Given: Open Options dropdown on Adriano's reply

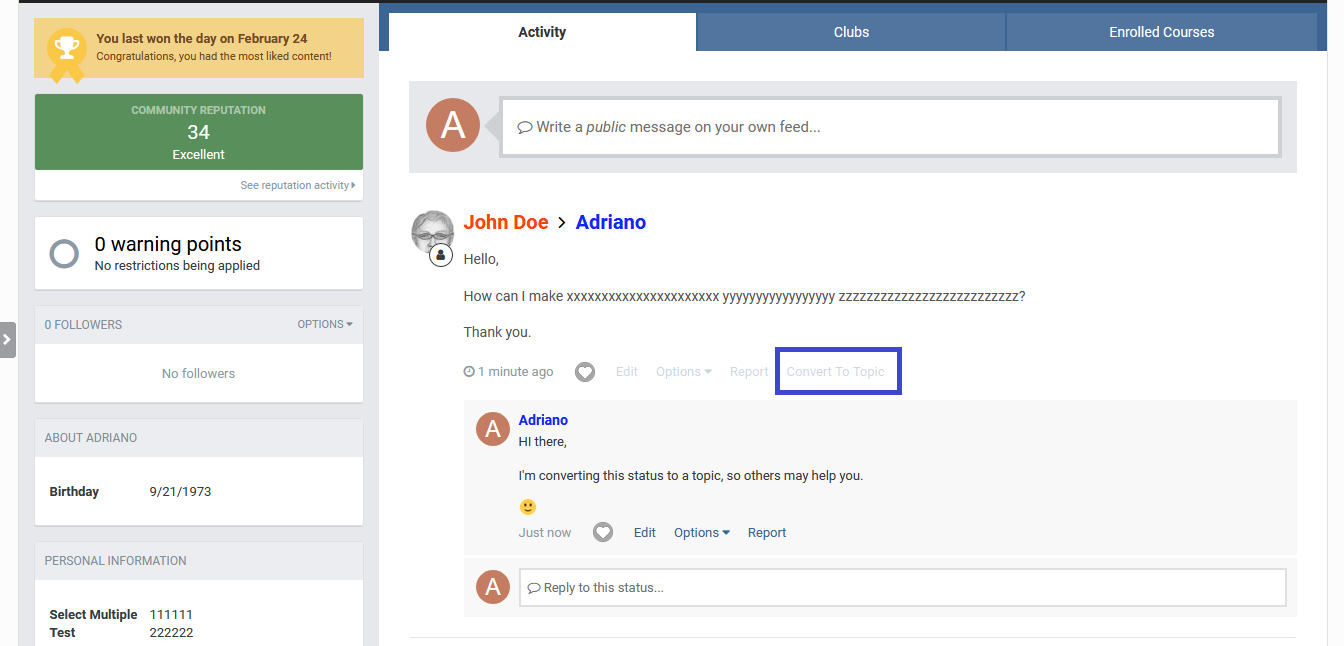Looking at the screenshot, I should pyautogui.click(x=701, y=533).
